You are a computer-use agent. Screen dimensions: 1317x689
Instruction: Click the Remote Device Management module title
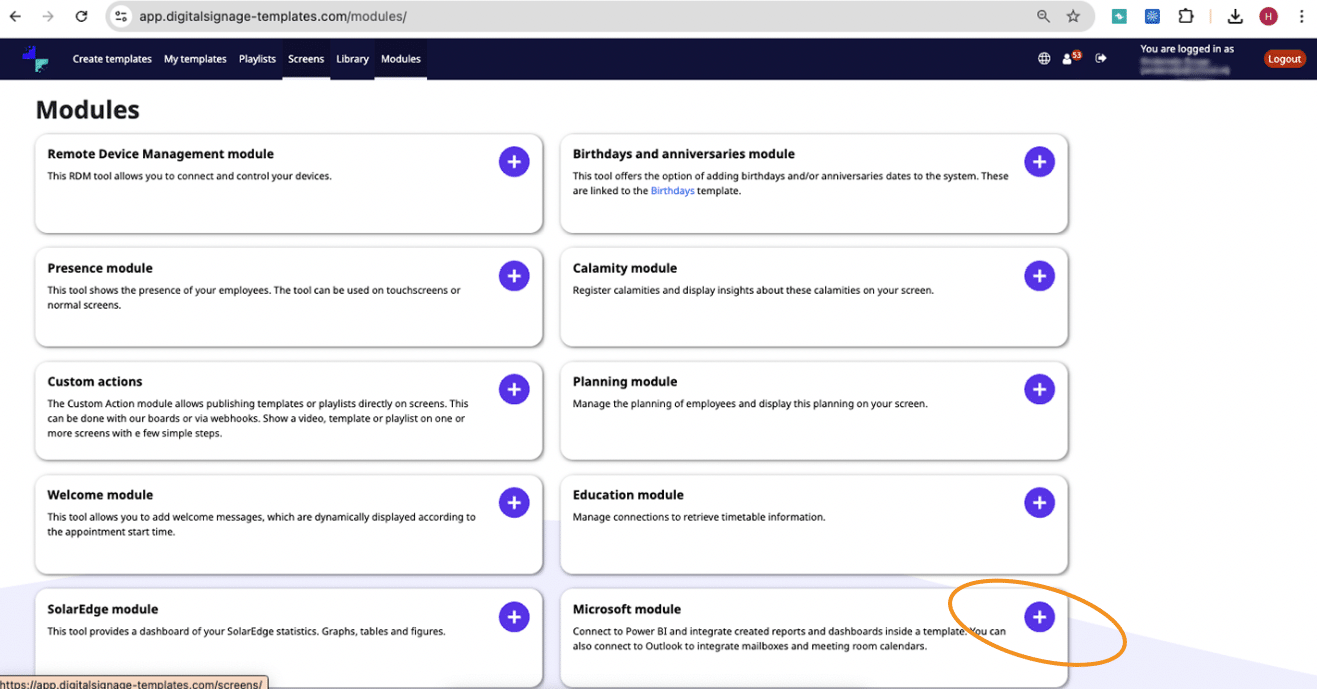[x=160, y=154]
